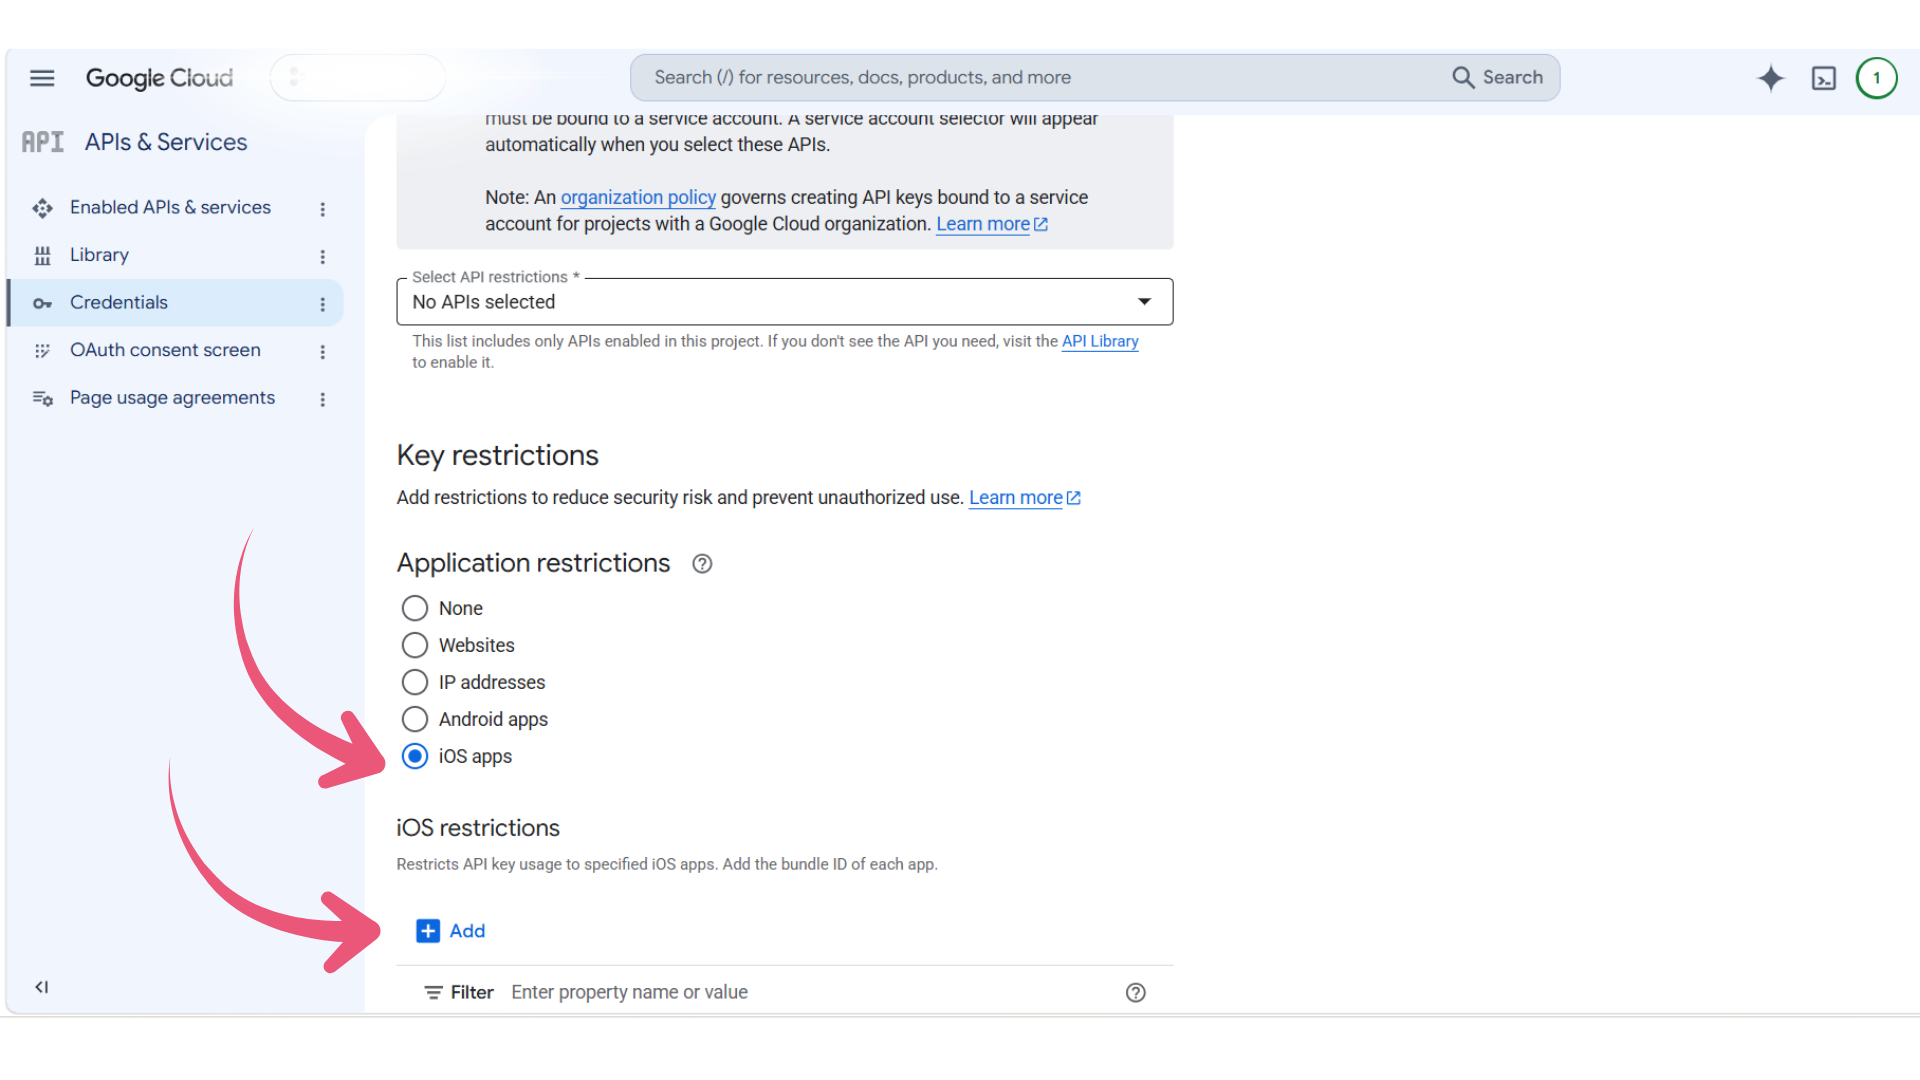The image size is (1920, 1080).
Task: Go to the Library page
Action: pos(99,255)
